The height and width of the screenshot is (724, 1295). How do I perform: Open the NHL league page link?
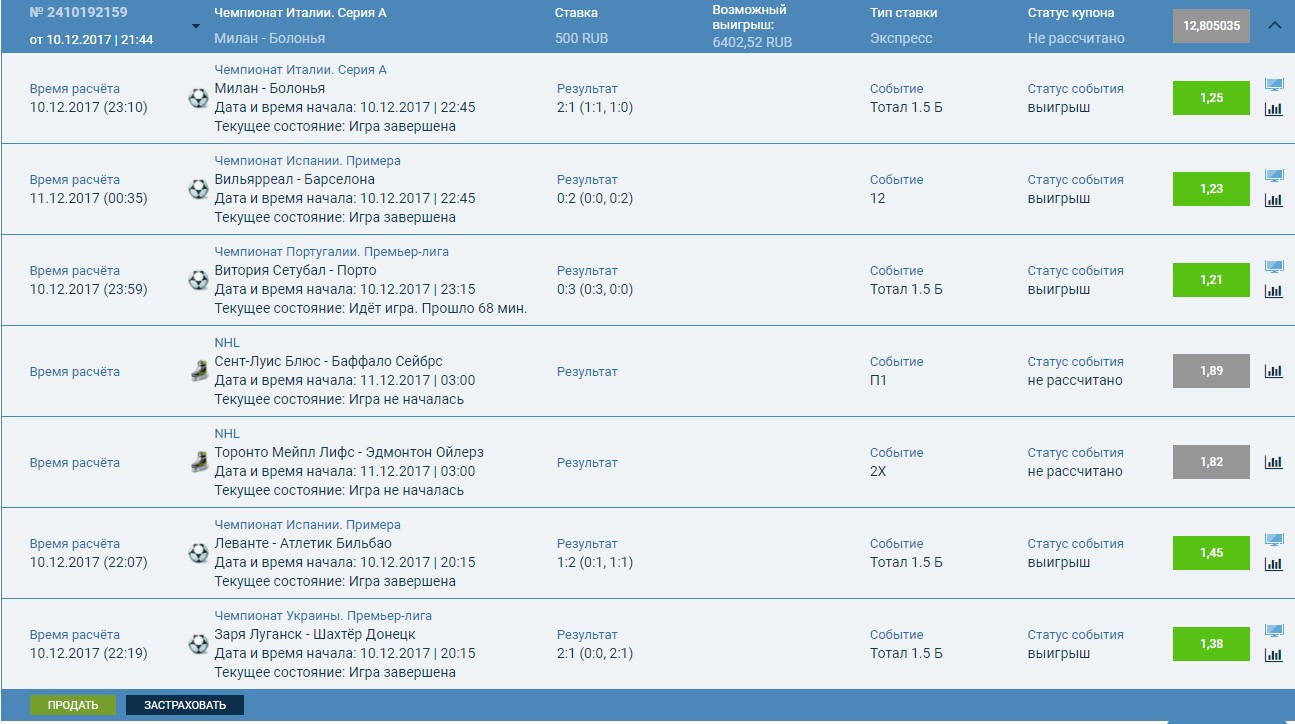pos(227,342)
